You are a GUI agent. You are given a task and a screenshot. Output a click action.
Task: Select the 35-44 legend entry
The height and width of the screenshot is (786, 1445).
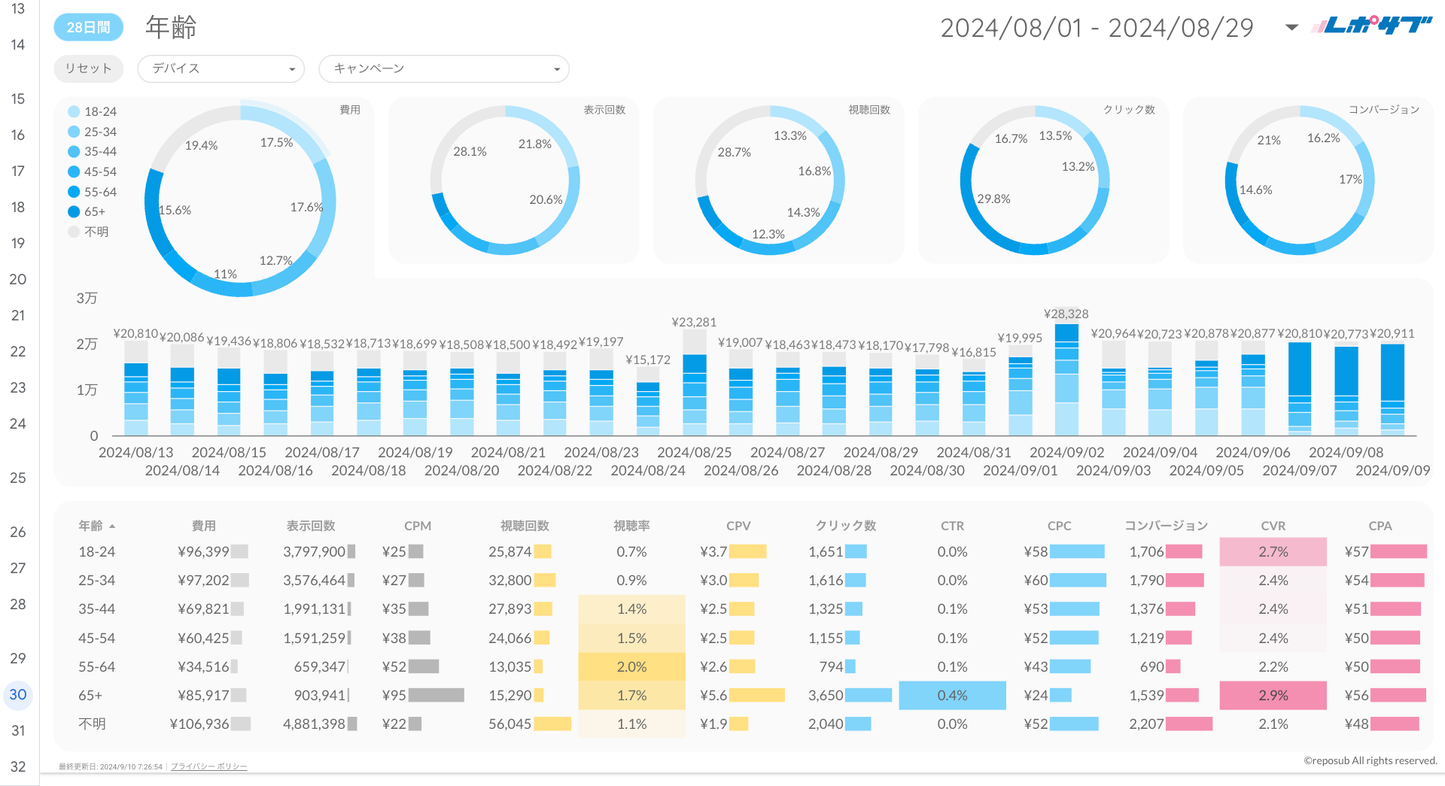point(92,152)
